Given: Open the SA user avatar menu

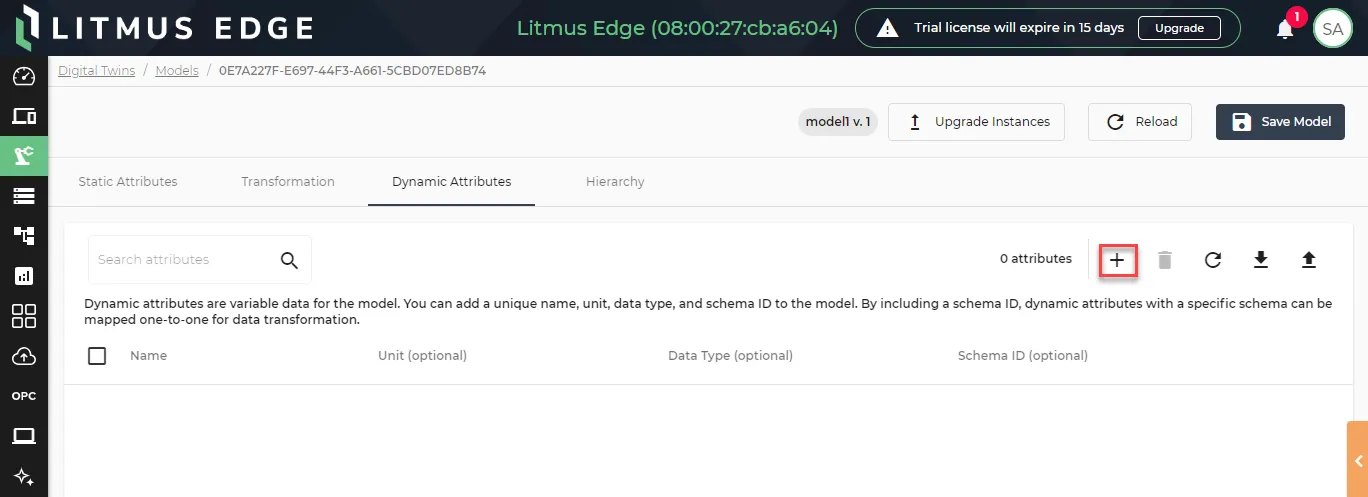Looking at the screenshot, I should point(1333,29).
